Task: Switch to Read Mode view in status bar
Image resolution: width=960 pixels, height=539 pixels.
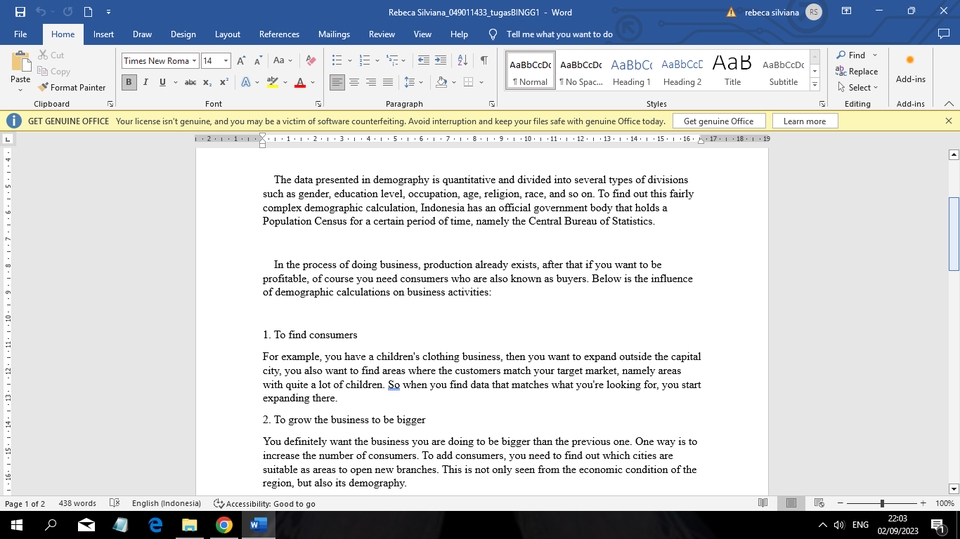Action: (762, 503)
